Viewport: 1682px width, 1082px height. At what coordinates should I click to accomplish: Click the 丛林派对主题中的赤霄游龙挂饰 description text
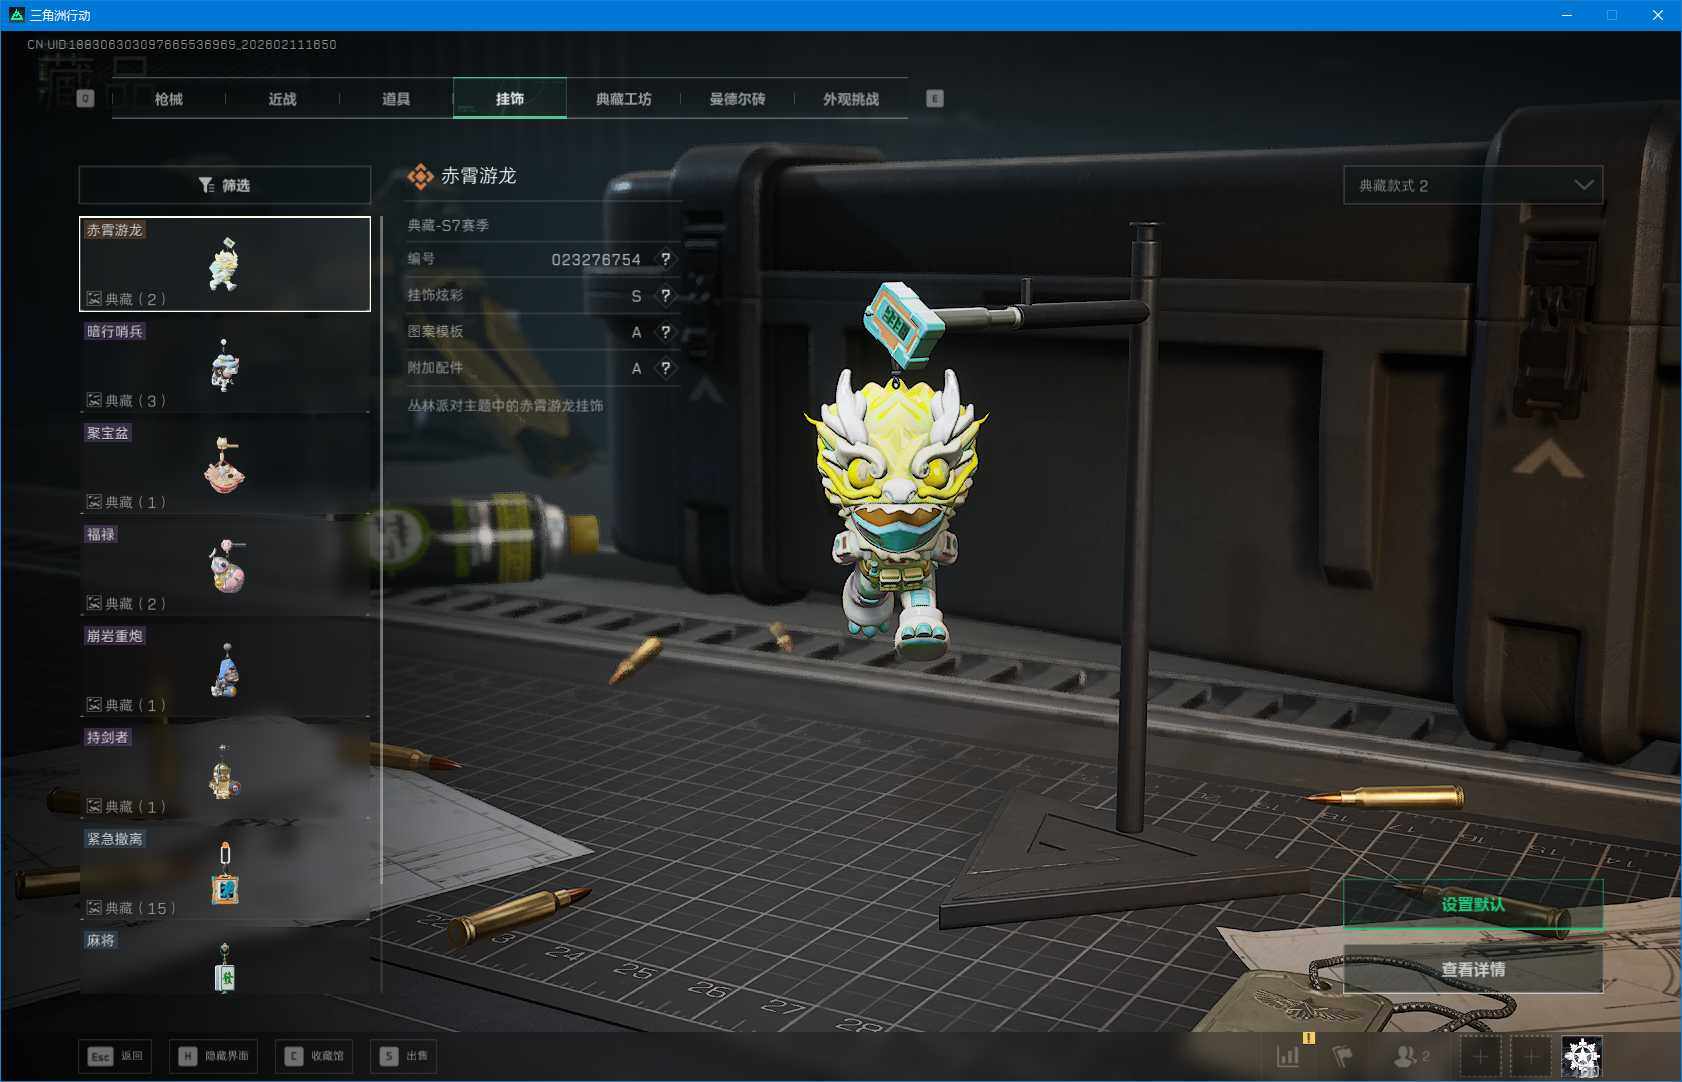click(505, 405)
